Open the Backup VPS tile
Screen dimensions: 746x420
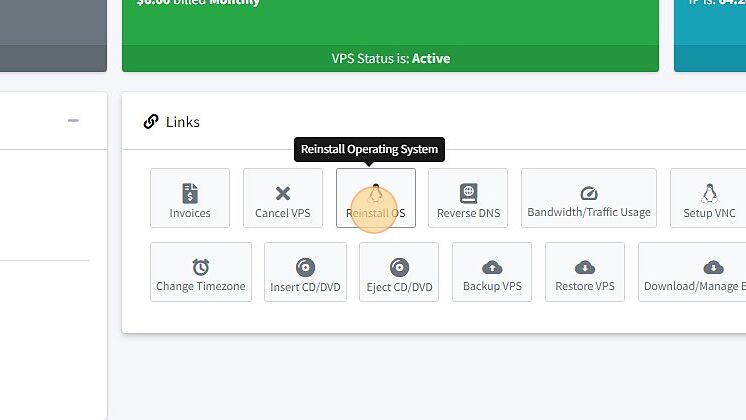click(x=492, y=272)
